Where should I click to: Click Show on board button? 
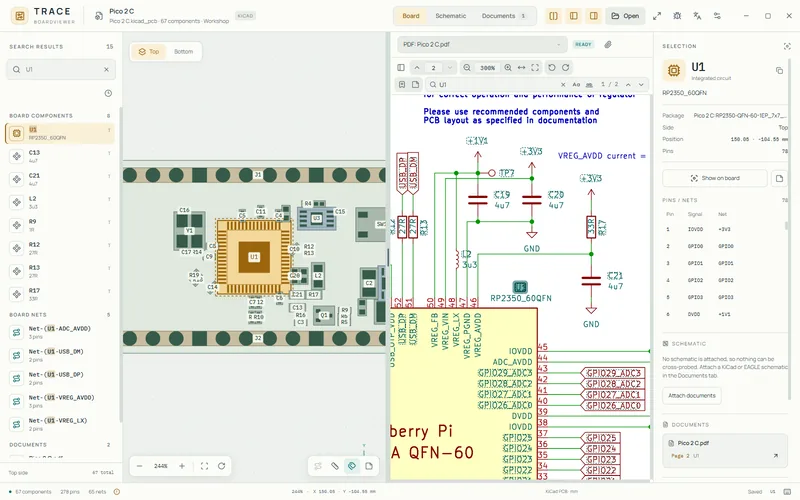pos(715,178)
